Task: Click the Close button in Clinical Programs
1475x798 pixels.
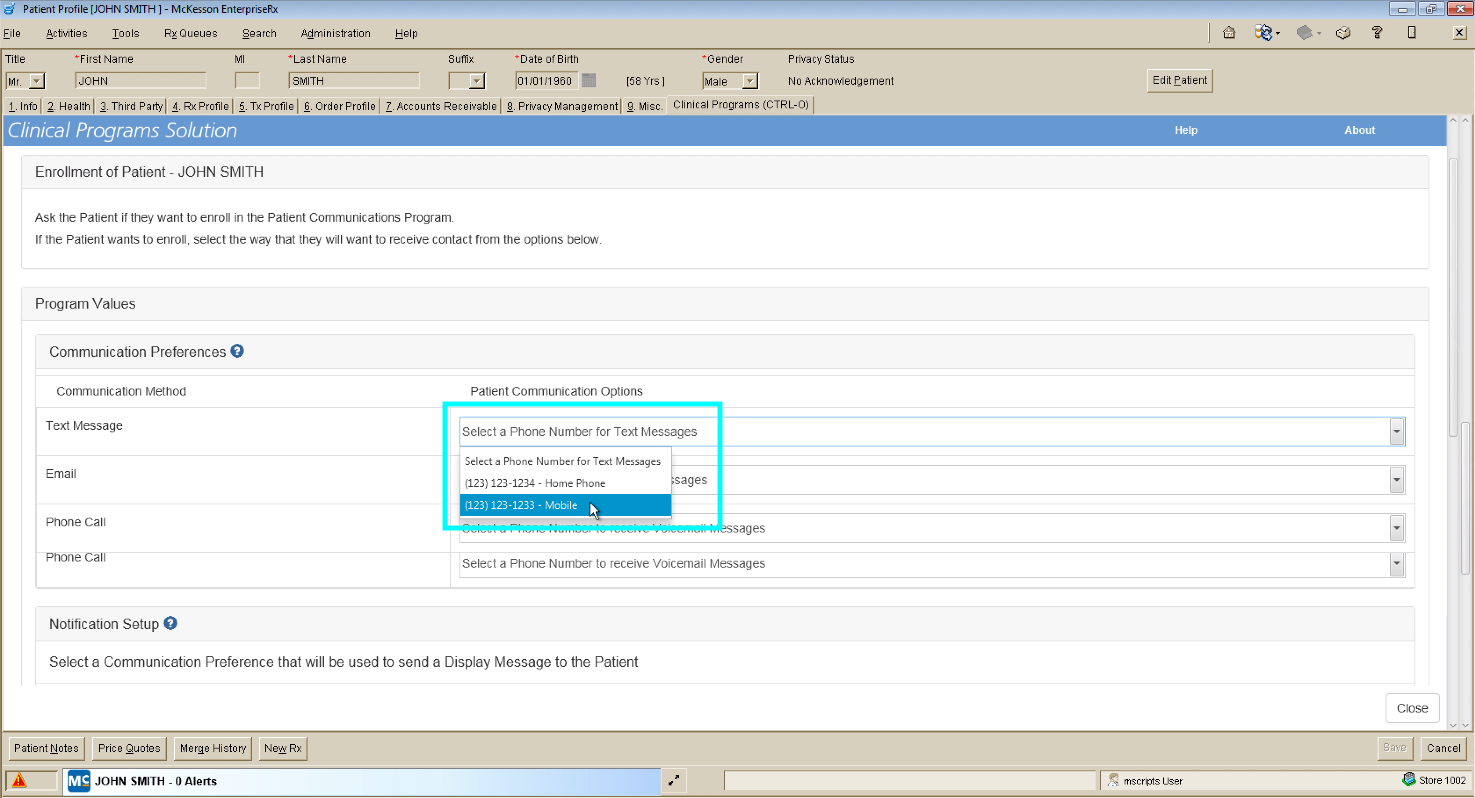Action: 1412,708
